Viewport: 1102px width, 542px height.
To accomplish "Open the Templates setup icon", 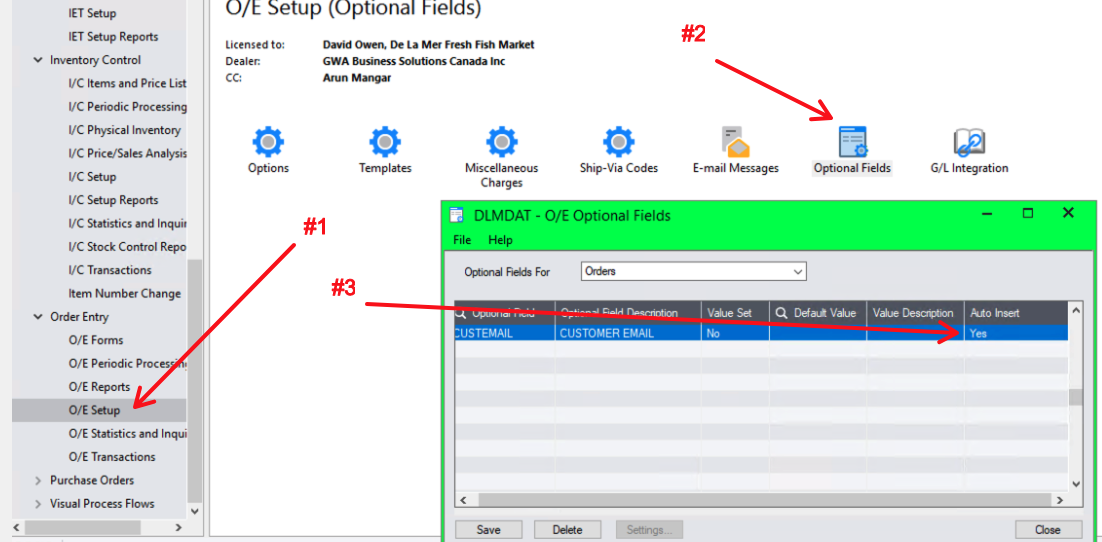I will coord(385,142).
